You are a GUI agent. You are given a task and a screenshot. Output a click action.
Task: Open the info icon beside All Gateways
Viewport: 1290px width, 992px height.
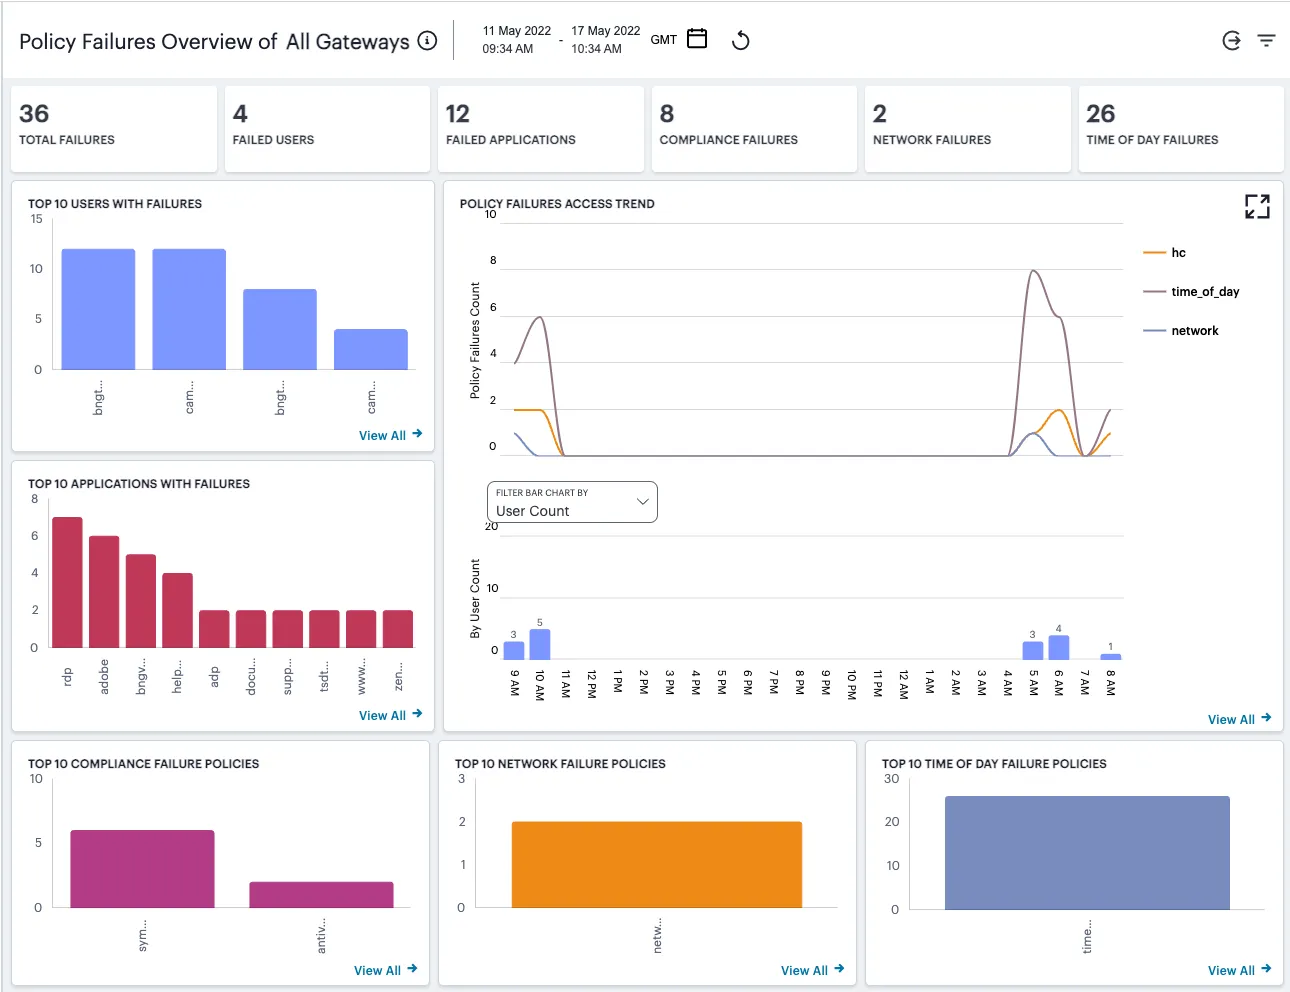pos(427,41)
